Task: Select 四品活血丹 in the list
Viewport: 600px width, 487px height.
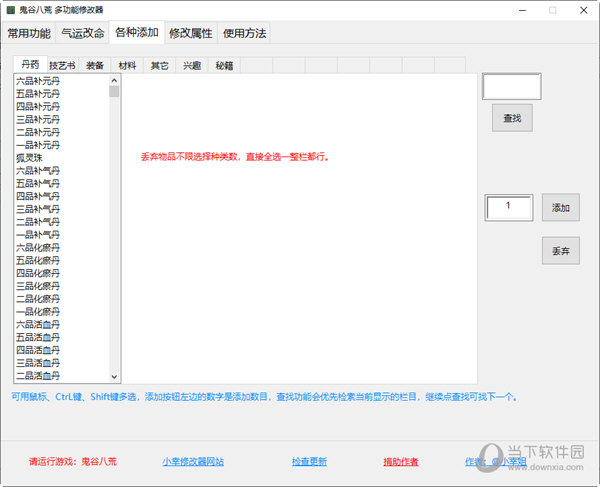Action: point(38,350)
